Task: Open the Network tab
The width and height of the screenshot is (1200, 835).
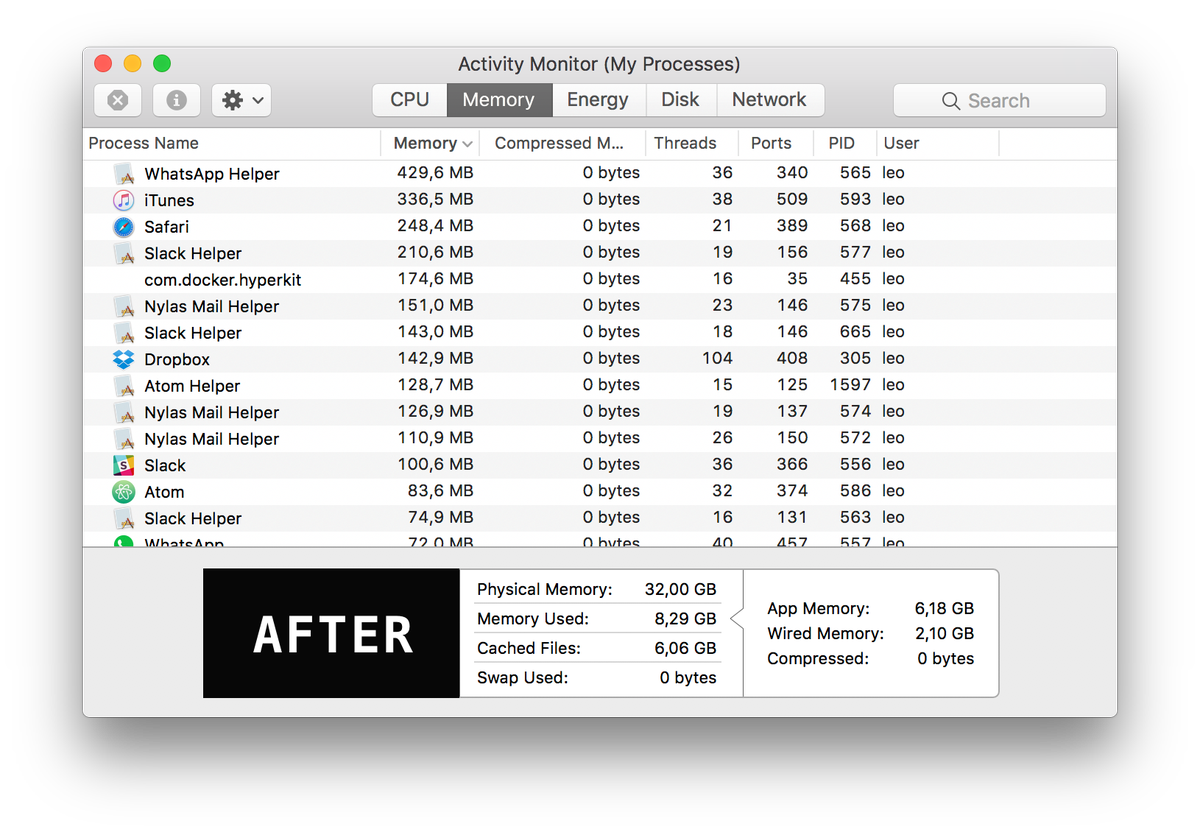Action: click(769, 100)
